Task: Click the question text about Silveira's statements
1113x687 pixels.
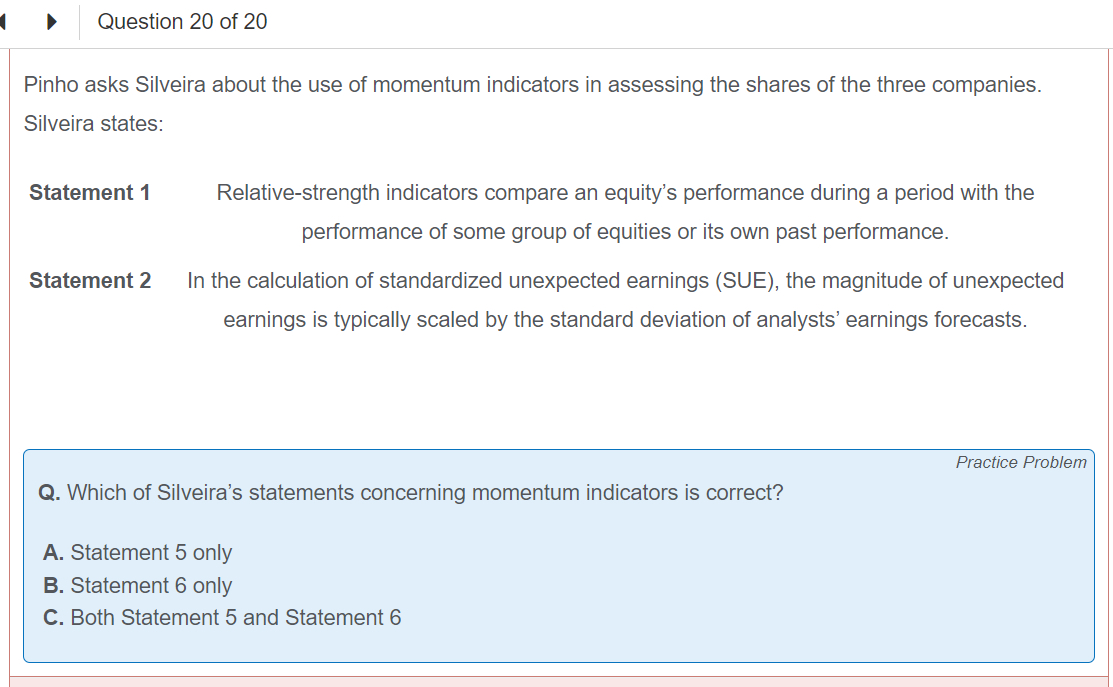Action: tap(425, 493)
